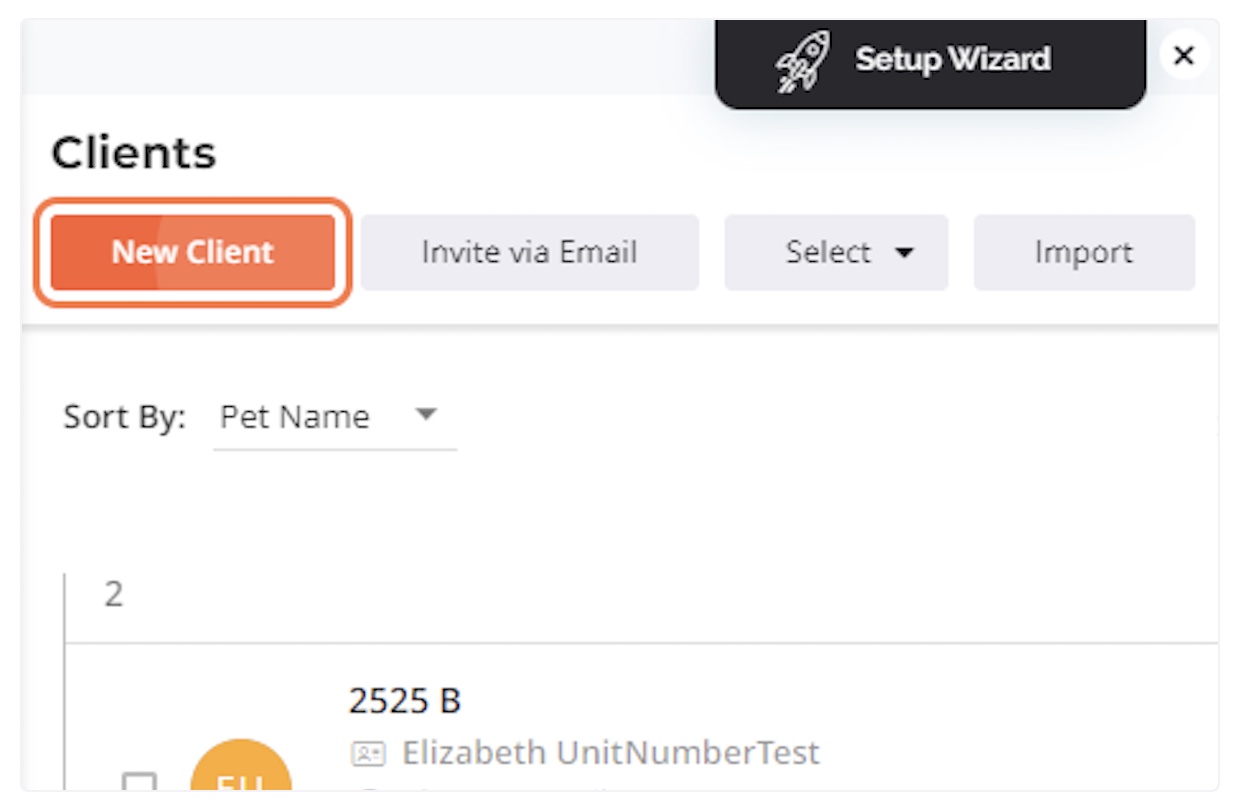
Task: Click the Sort By dropdown arrow
Action: point(426,414)
